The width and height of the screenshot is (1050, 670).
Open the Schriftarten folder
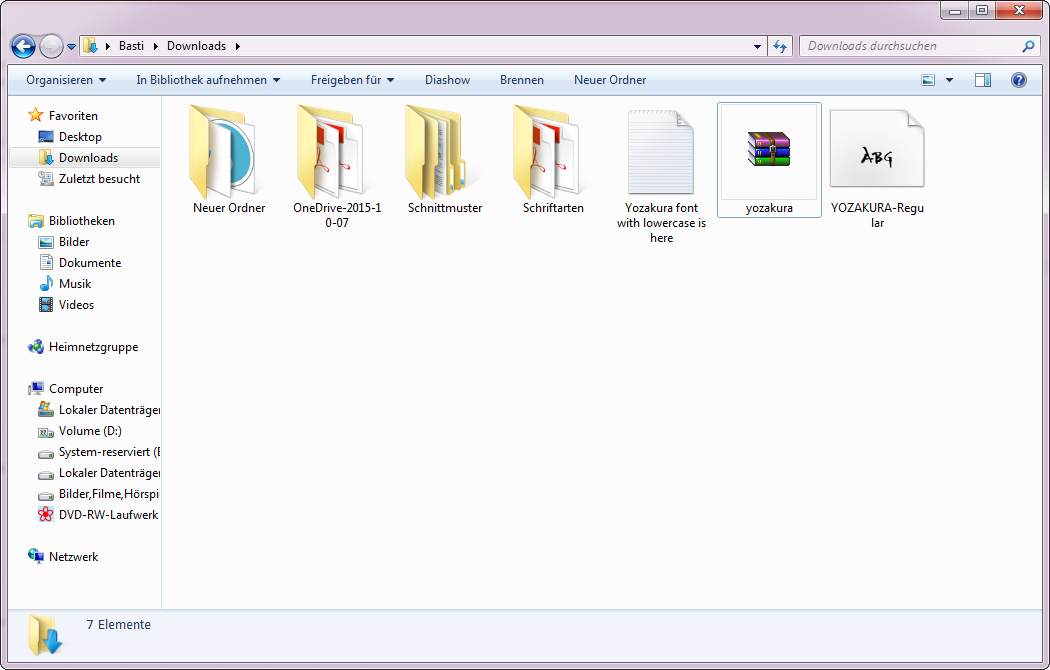pyautogui.click(x=552, y=152)
